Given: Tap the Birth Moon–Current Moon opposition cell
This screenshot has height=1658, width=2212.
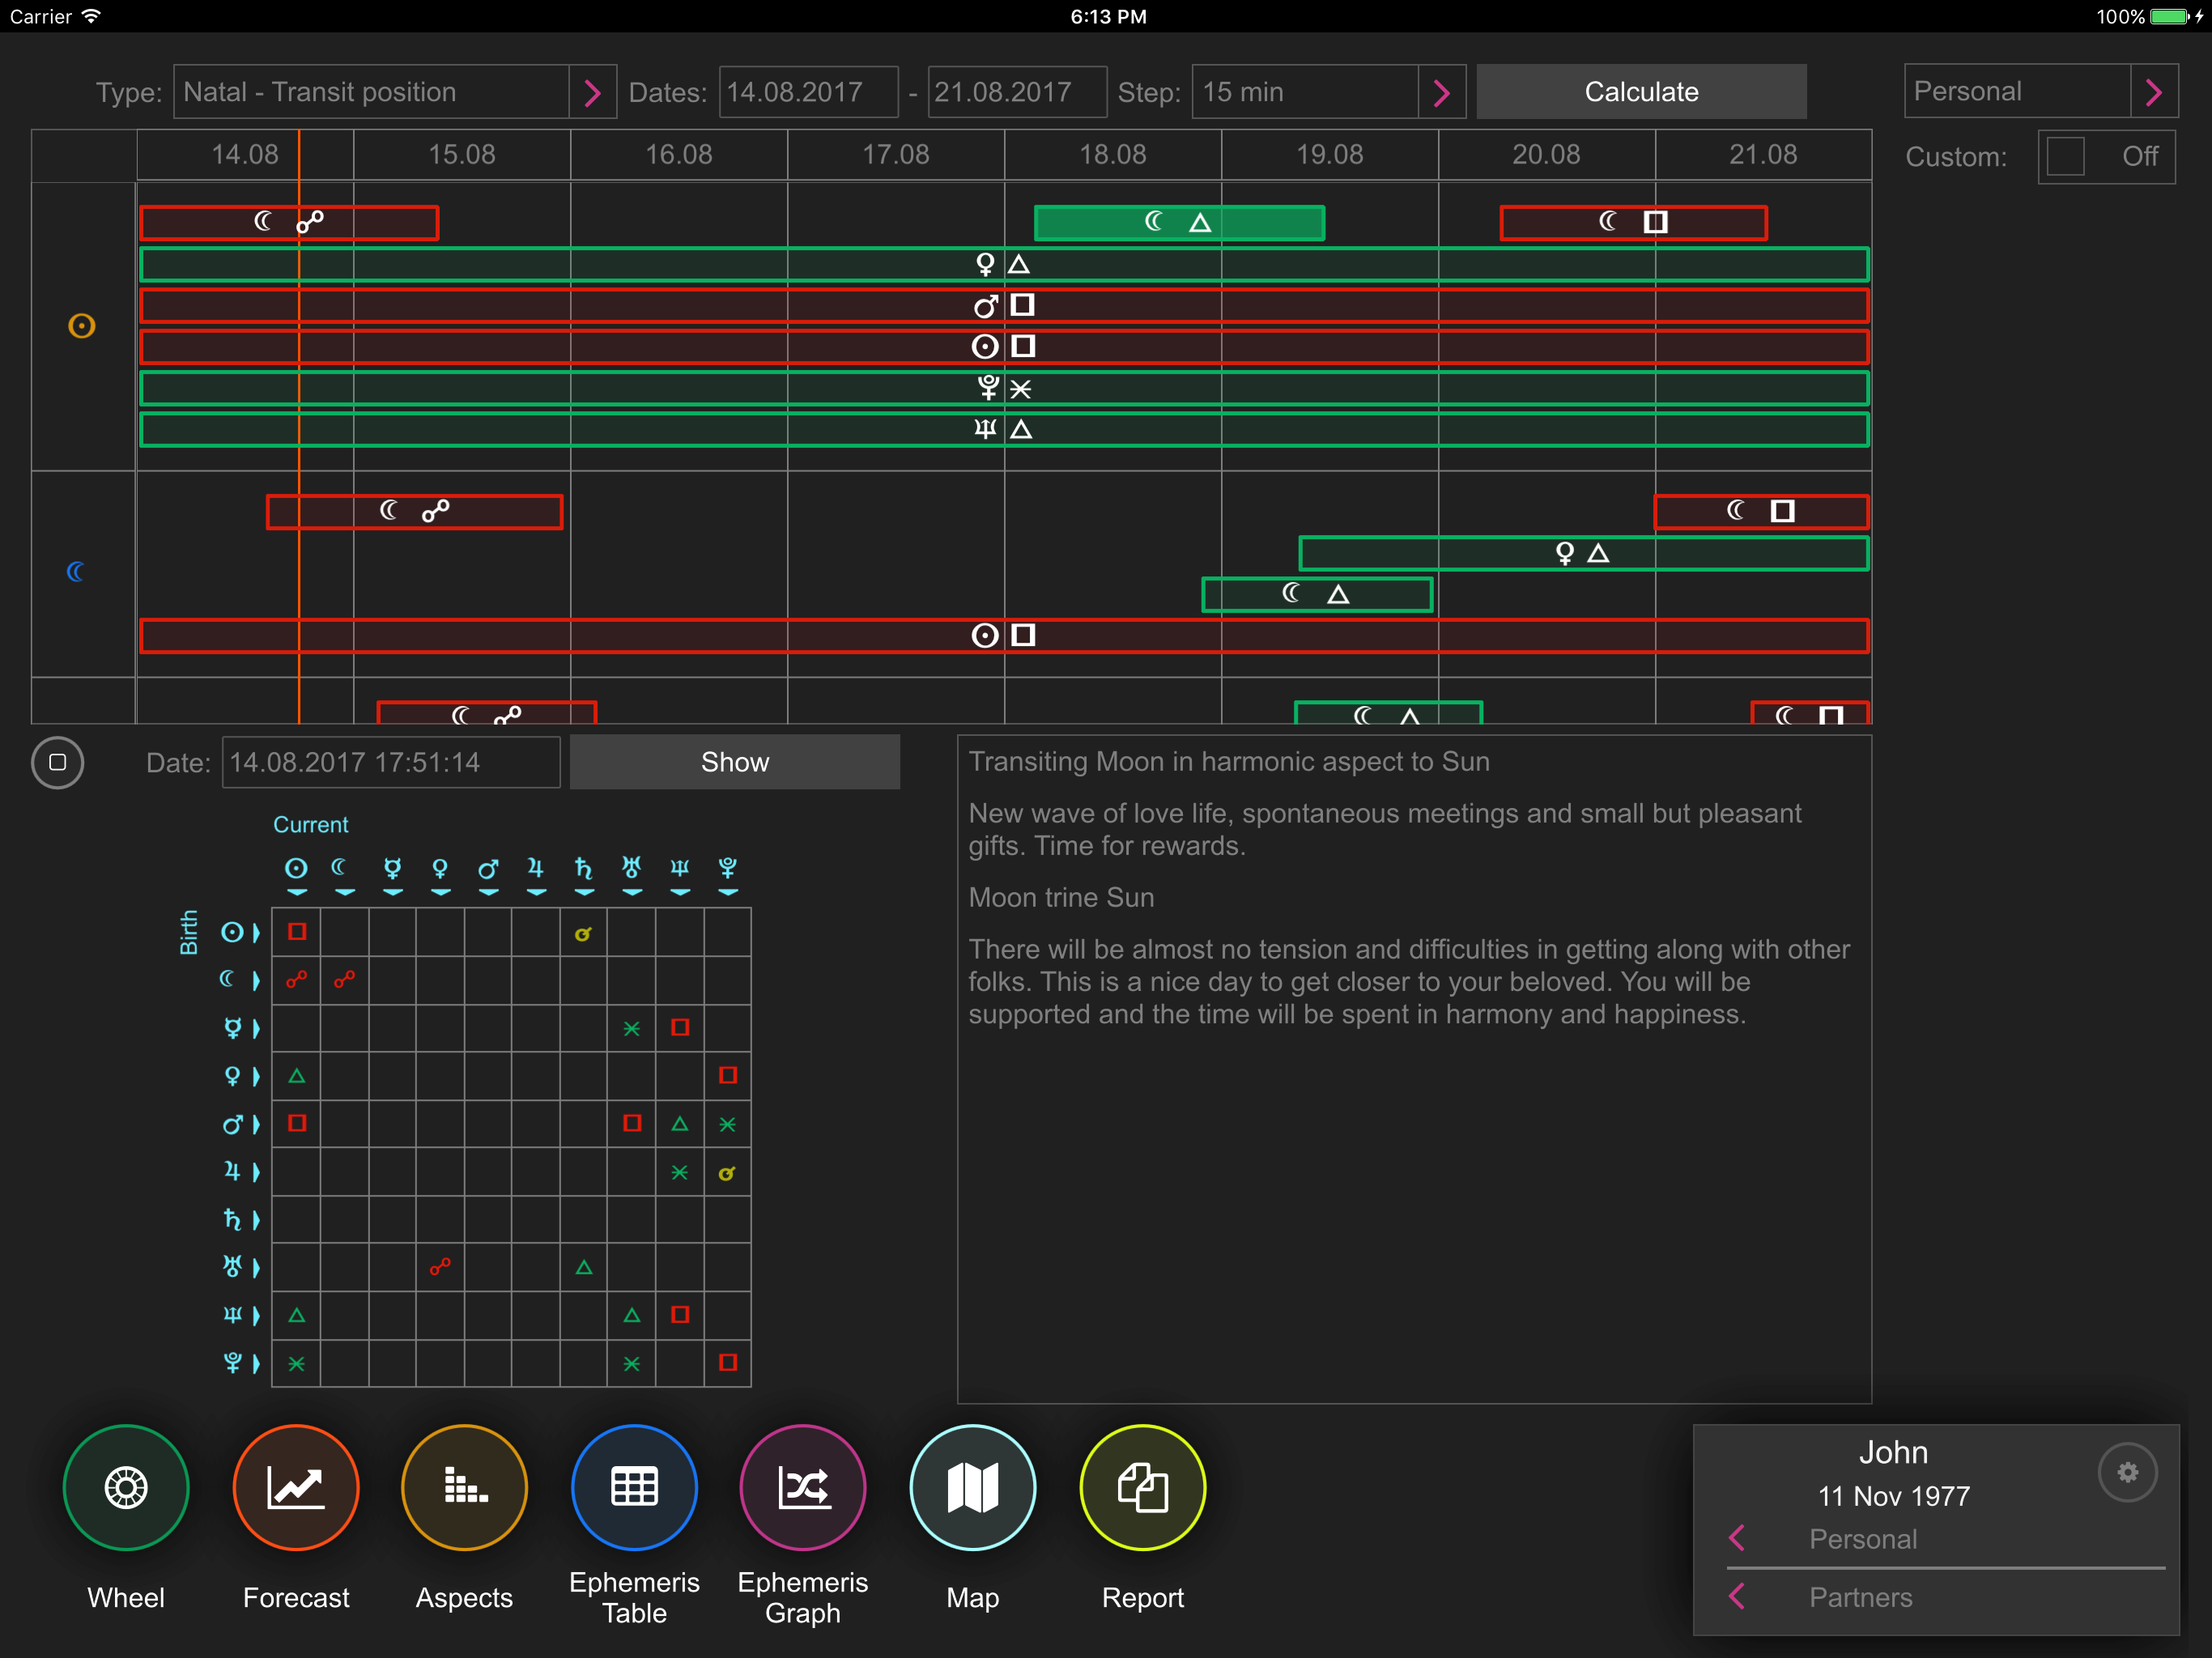Looking at the screenshot, I should tap(344, 980).
